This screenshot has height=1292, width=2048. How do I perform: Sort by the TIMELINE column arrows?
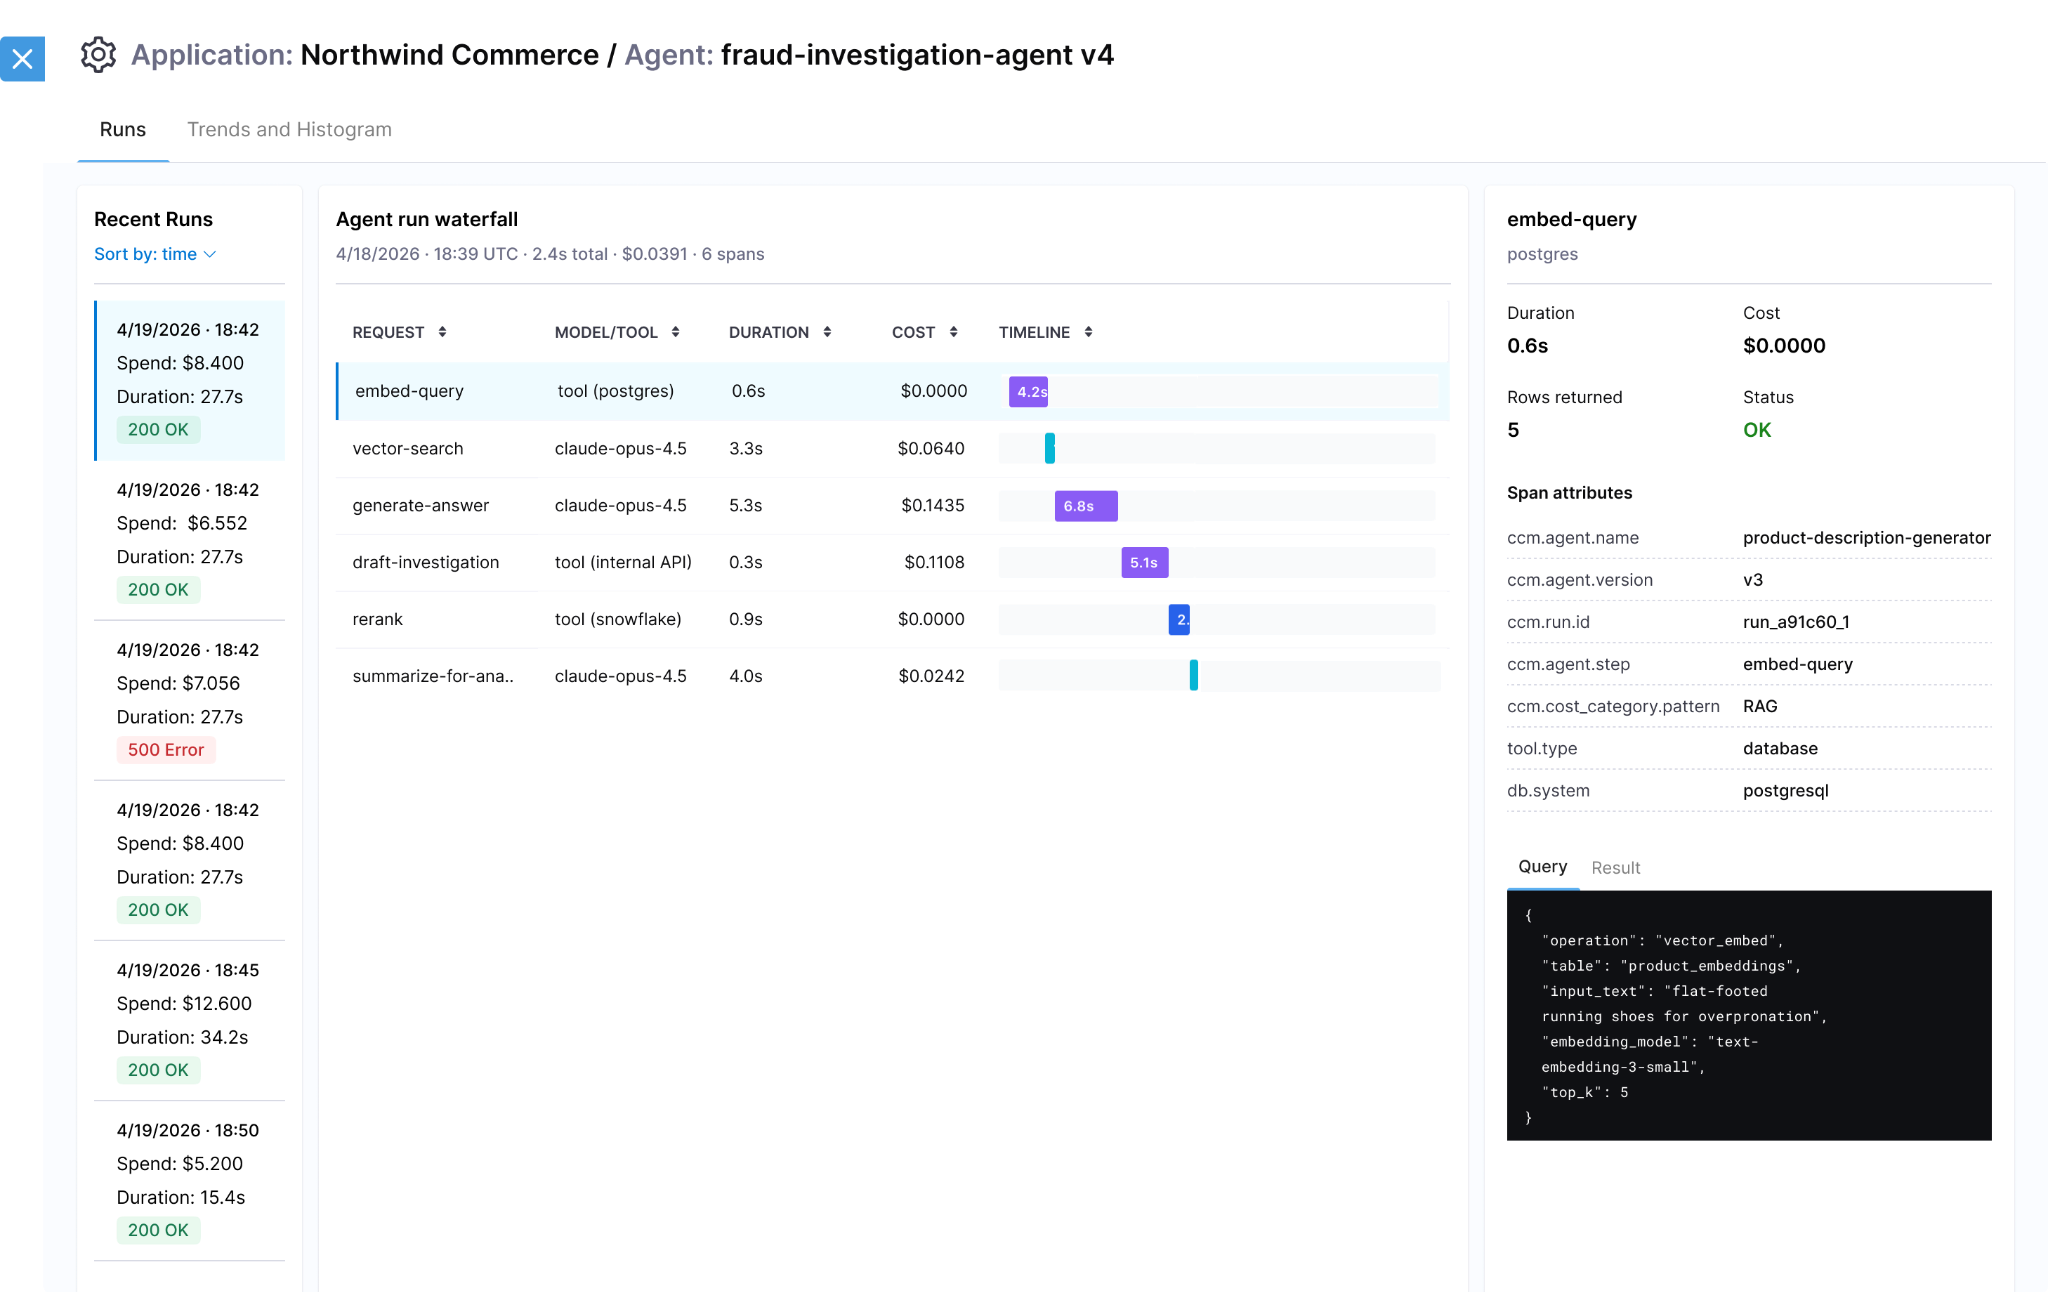point(1088,332)
